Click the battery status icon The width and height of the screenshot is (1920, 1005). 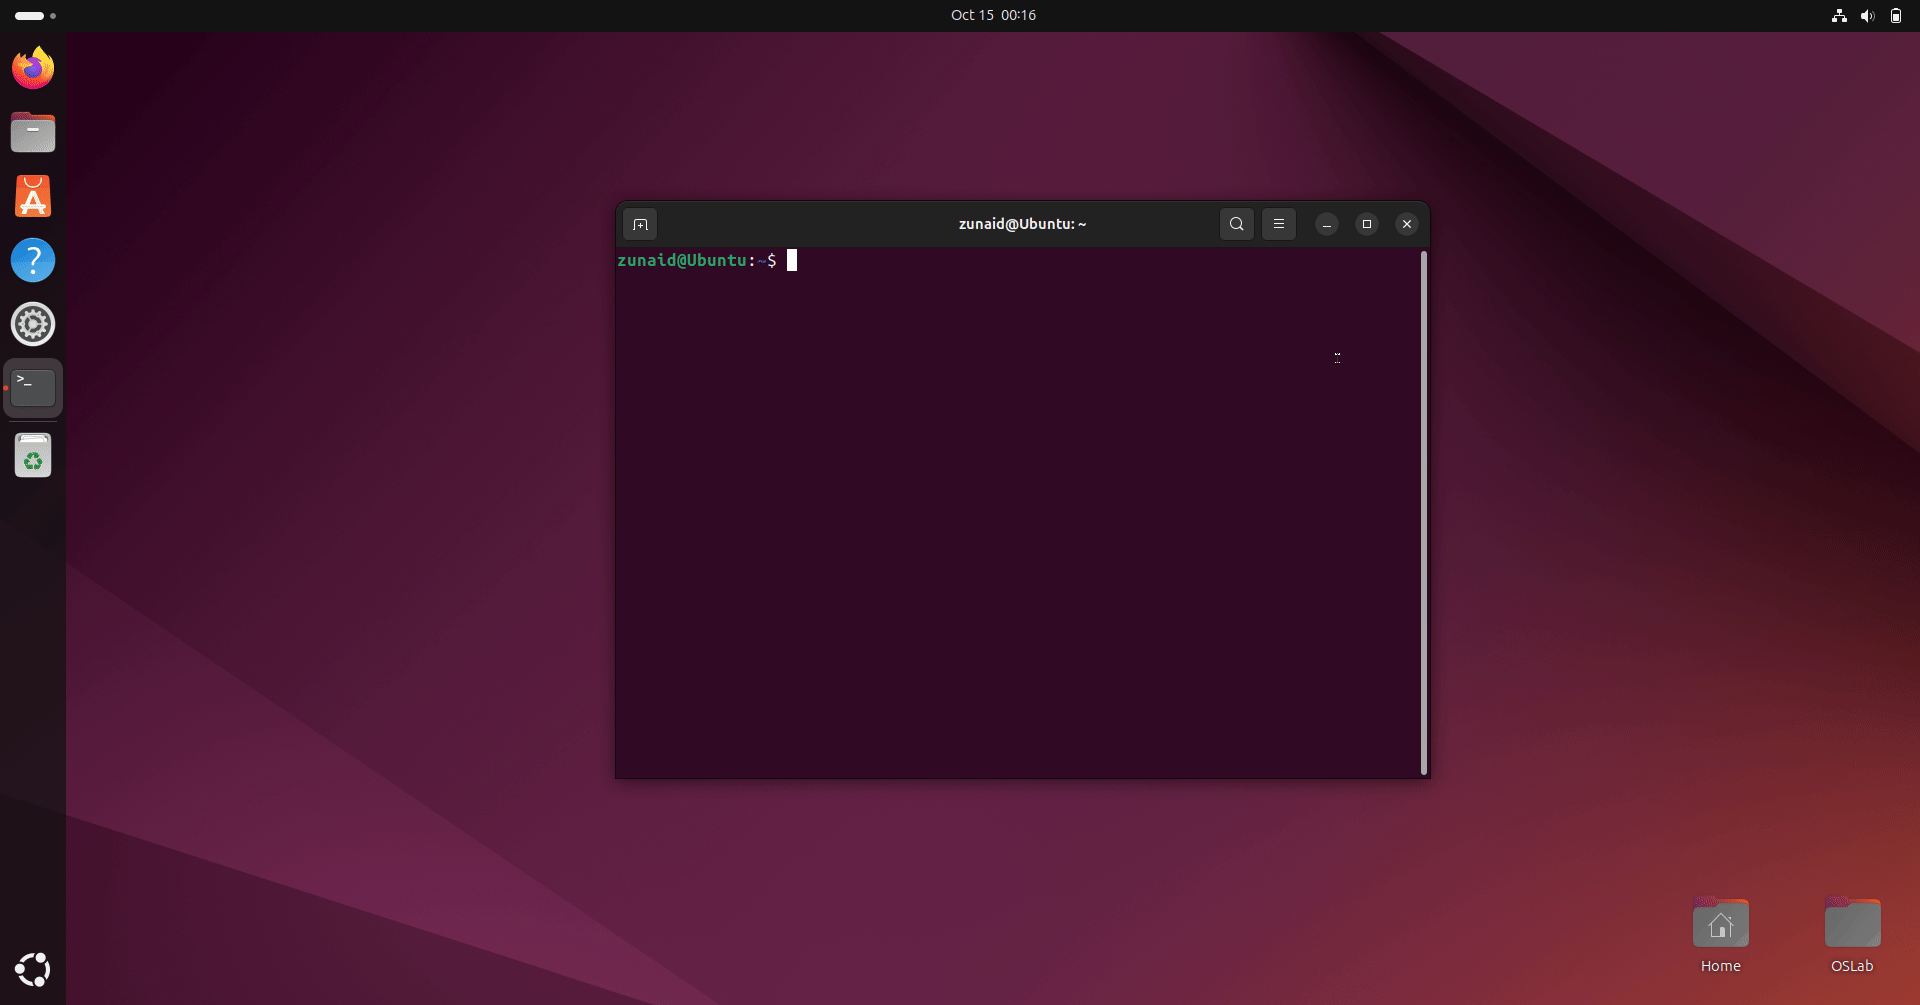(x=1896, y=15)
